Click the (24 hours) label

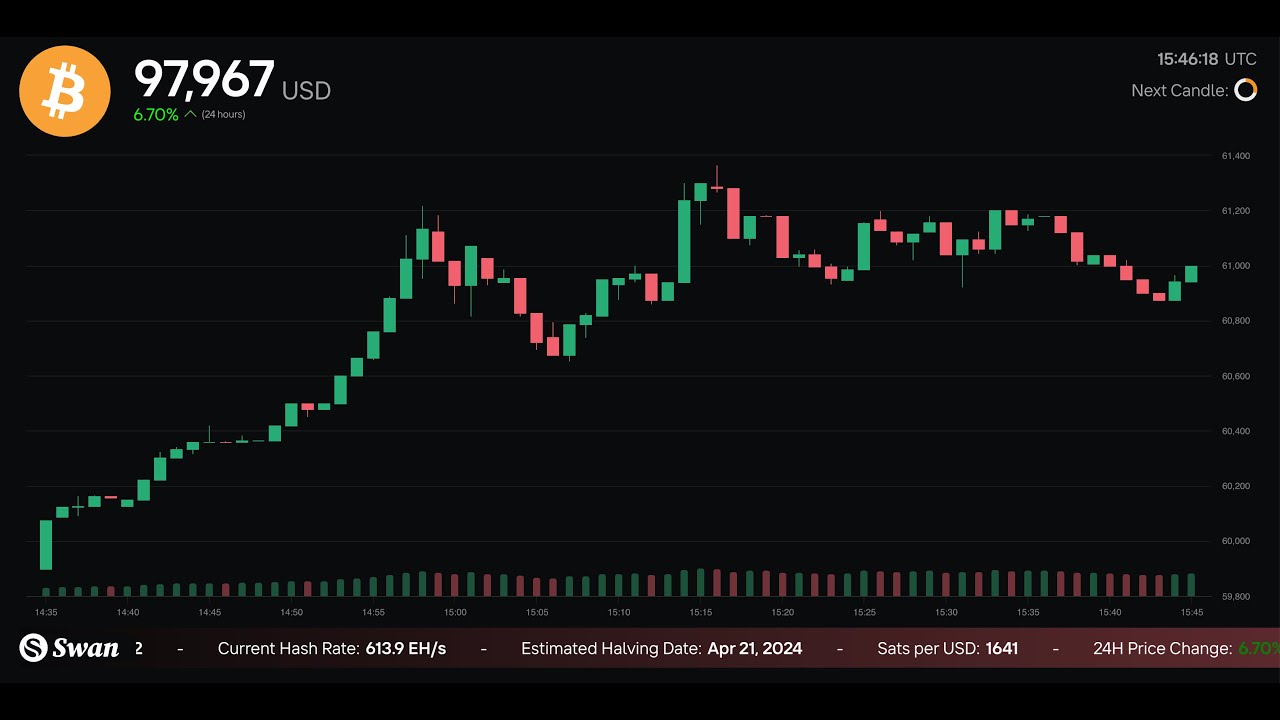coord(223,115)
